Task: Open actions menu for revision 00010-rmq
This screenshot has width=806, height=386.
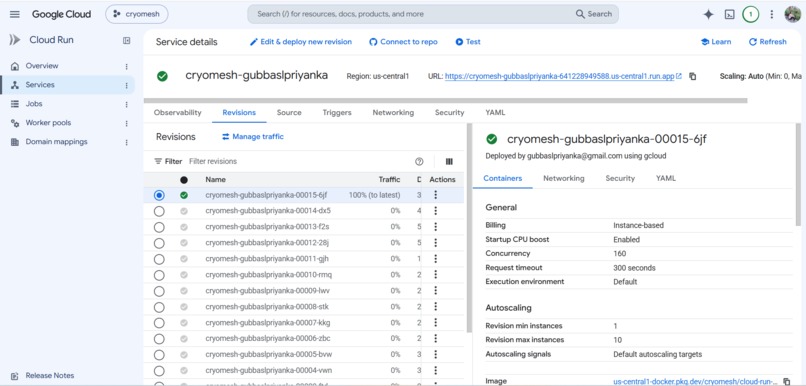Action: [x=435, y=274]
